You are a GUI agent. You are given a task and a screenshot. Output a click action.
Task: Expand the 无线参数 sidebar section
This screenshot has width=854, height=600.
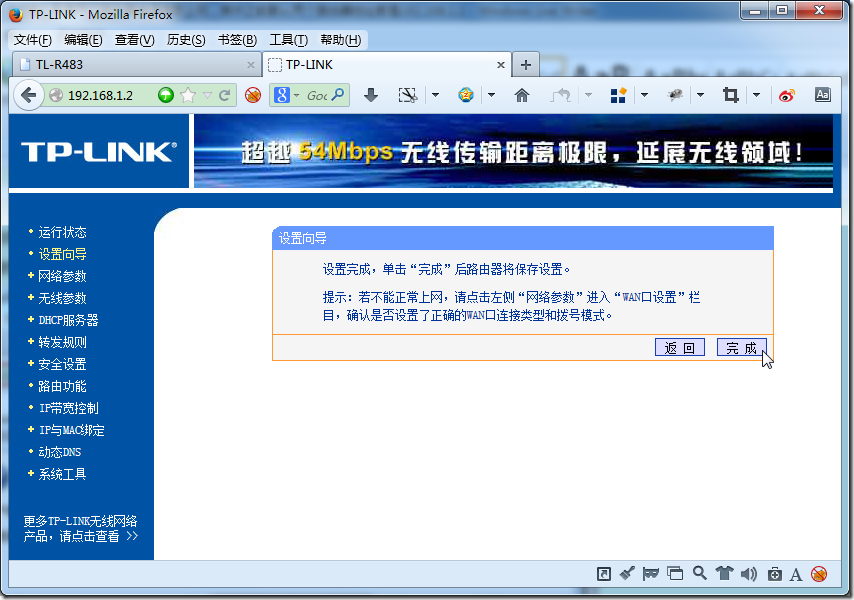[x=62, y=298]
